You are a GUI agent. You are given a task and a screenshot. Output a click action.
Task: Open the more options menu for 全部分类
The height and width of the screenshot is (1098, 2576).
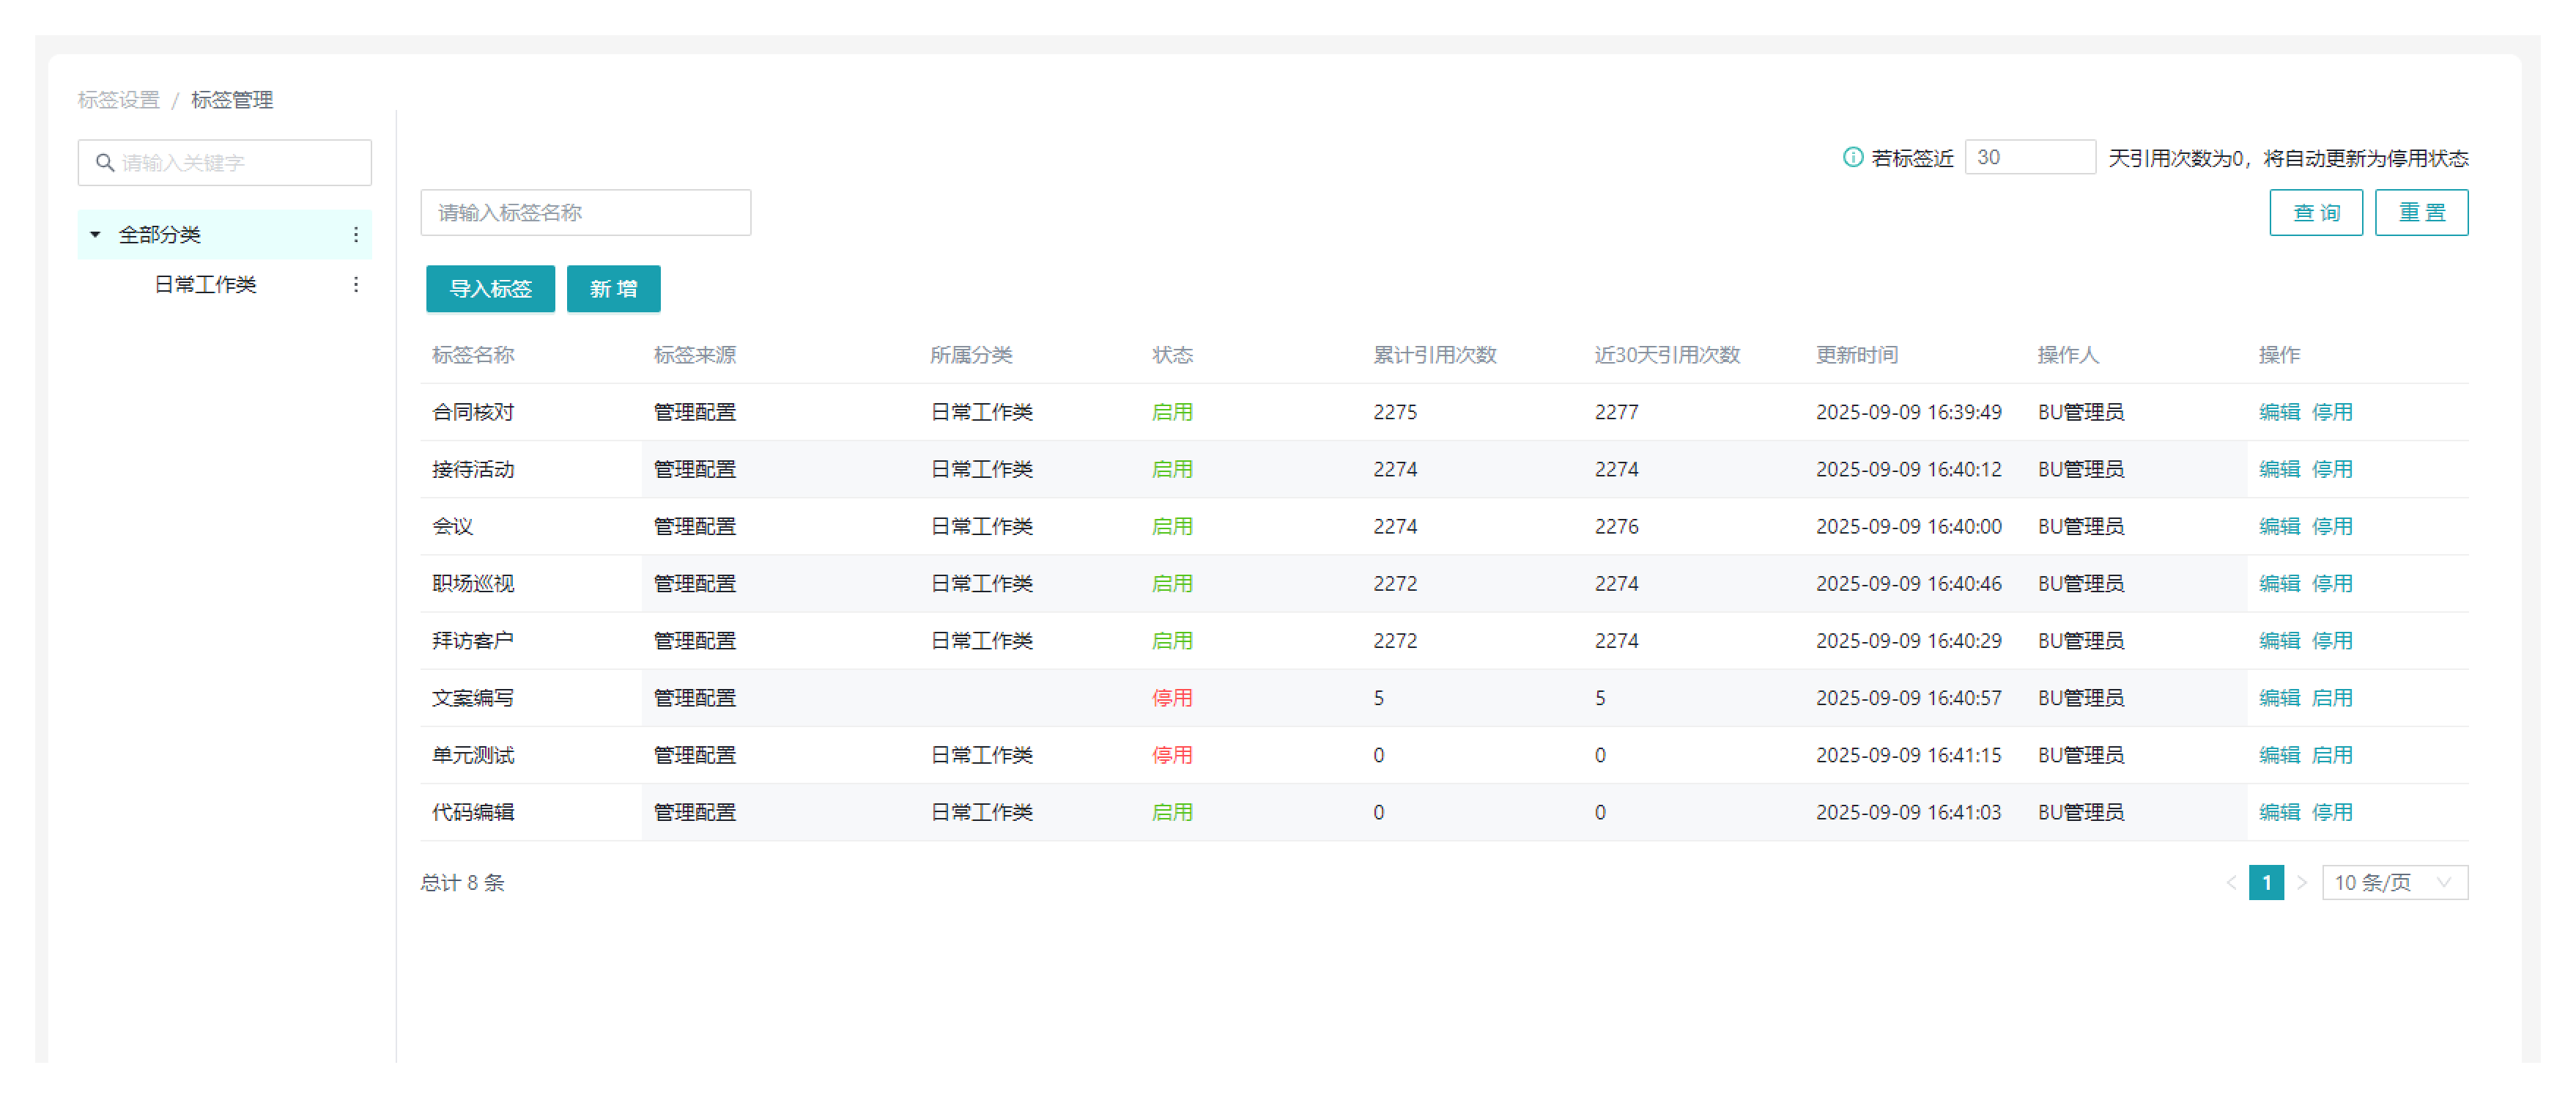[355, 234]
